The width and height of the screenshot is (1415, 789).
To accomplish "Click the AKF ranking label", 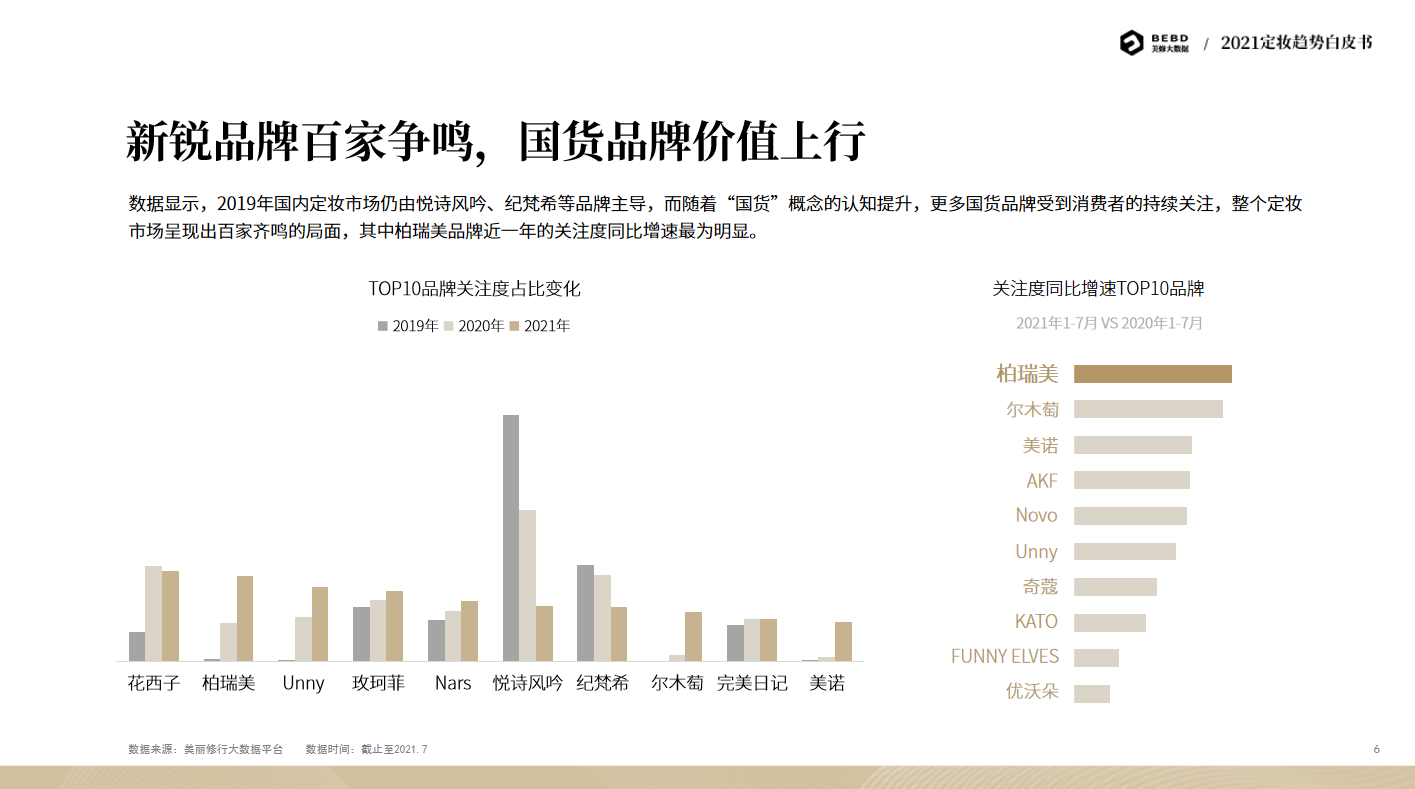I will [1042, 480].
